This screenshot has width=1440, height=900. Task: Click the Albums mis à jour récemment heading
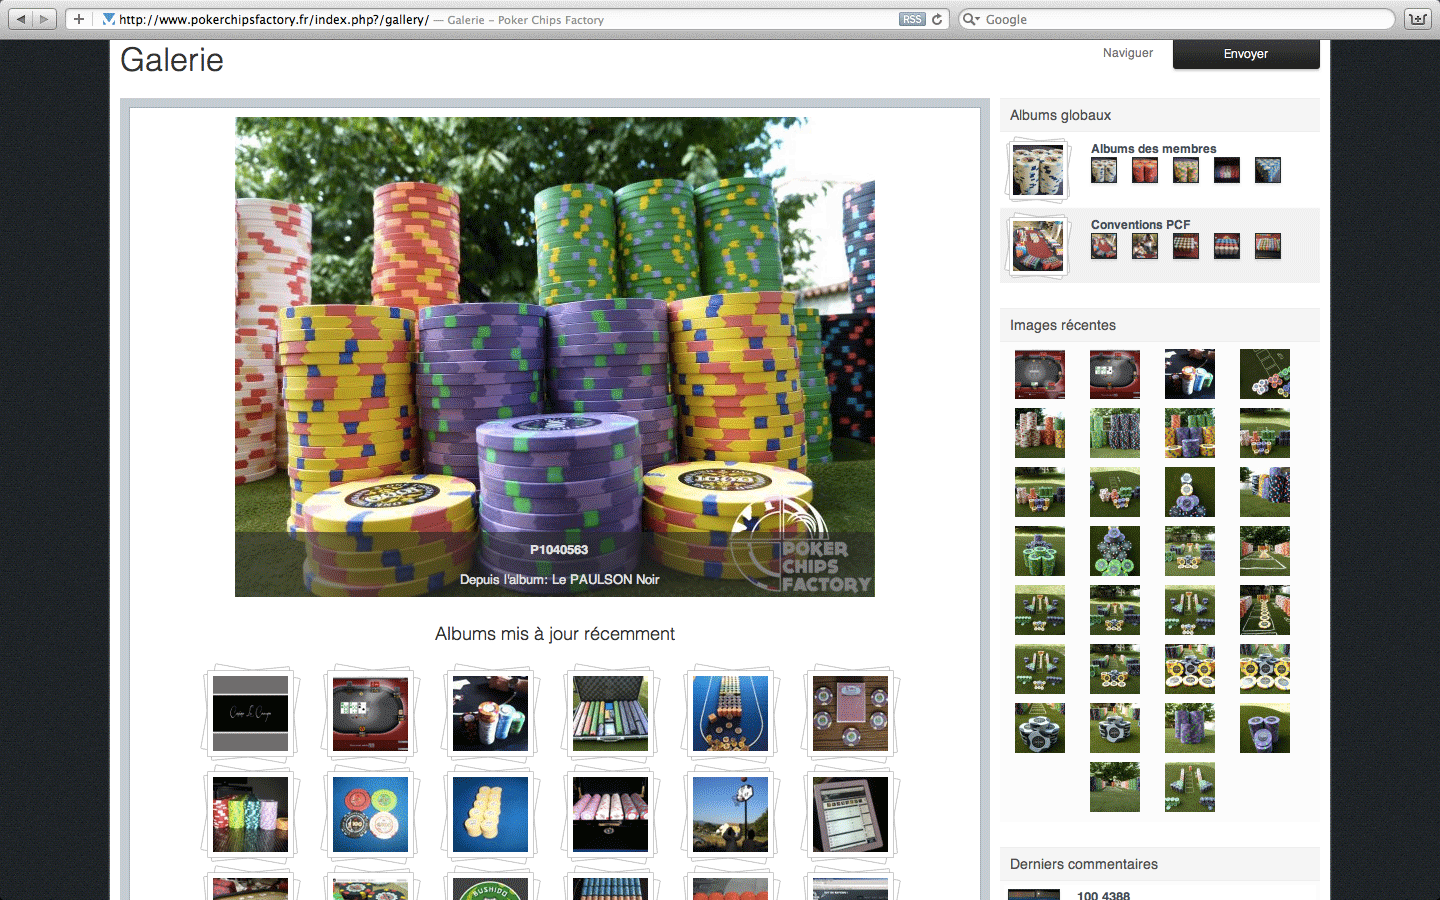pos(555,634)
